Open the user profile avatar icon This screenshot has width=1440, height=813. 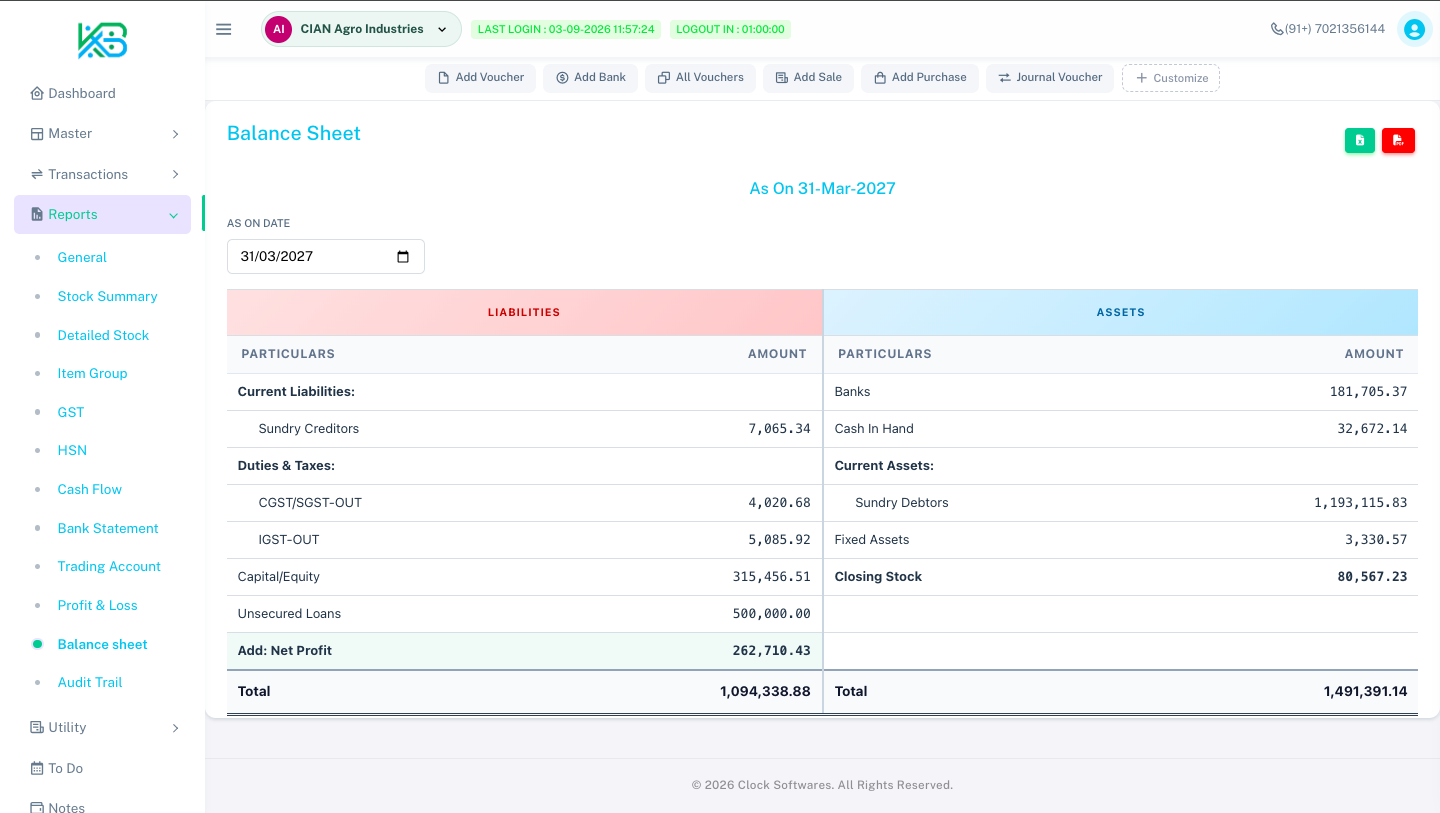coord(1414,29)
